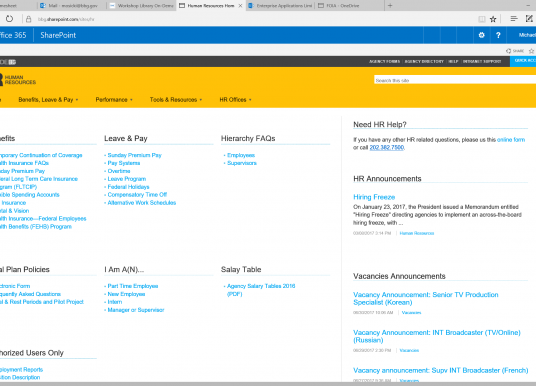This screenshot has height=386, width=536.
Task: Switch to the Mail browser tab
Action: 72,6
